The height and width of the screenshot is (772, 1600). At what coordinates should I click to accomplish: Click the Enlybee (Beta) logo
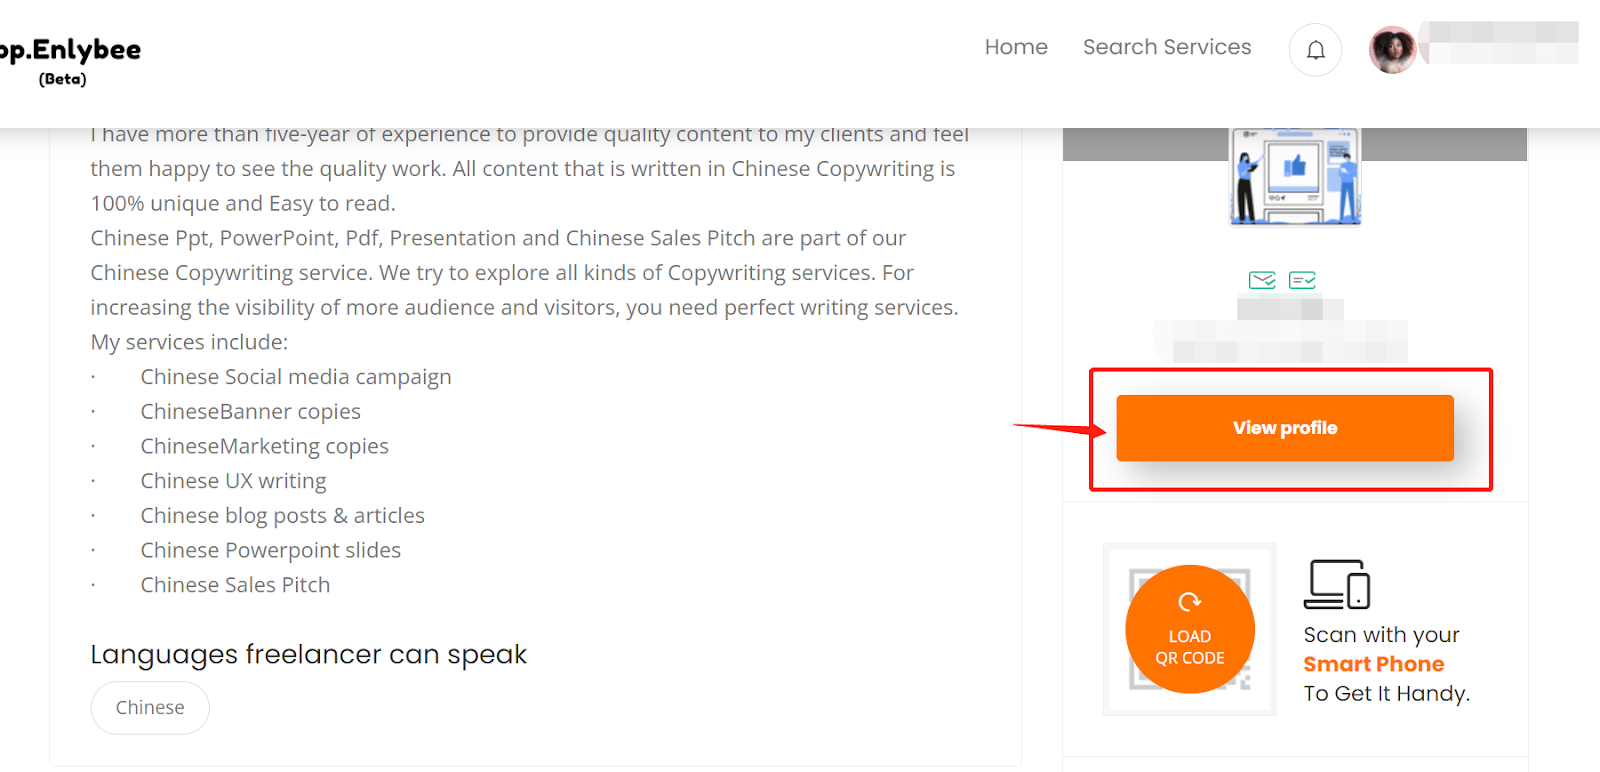tap(70, 60)
